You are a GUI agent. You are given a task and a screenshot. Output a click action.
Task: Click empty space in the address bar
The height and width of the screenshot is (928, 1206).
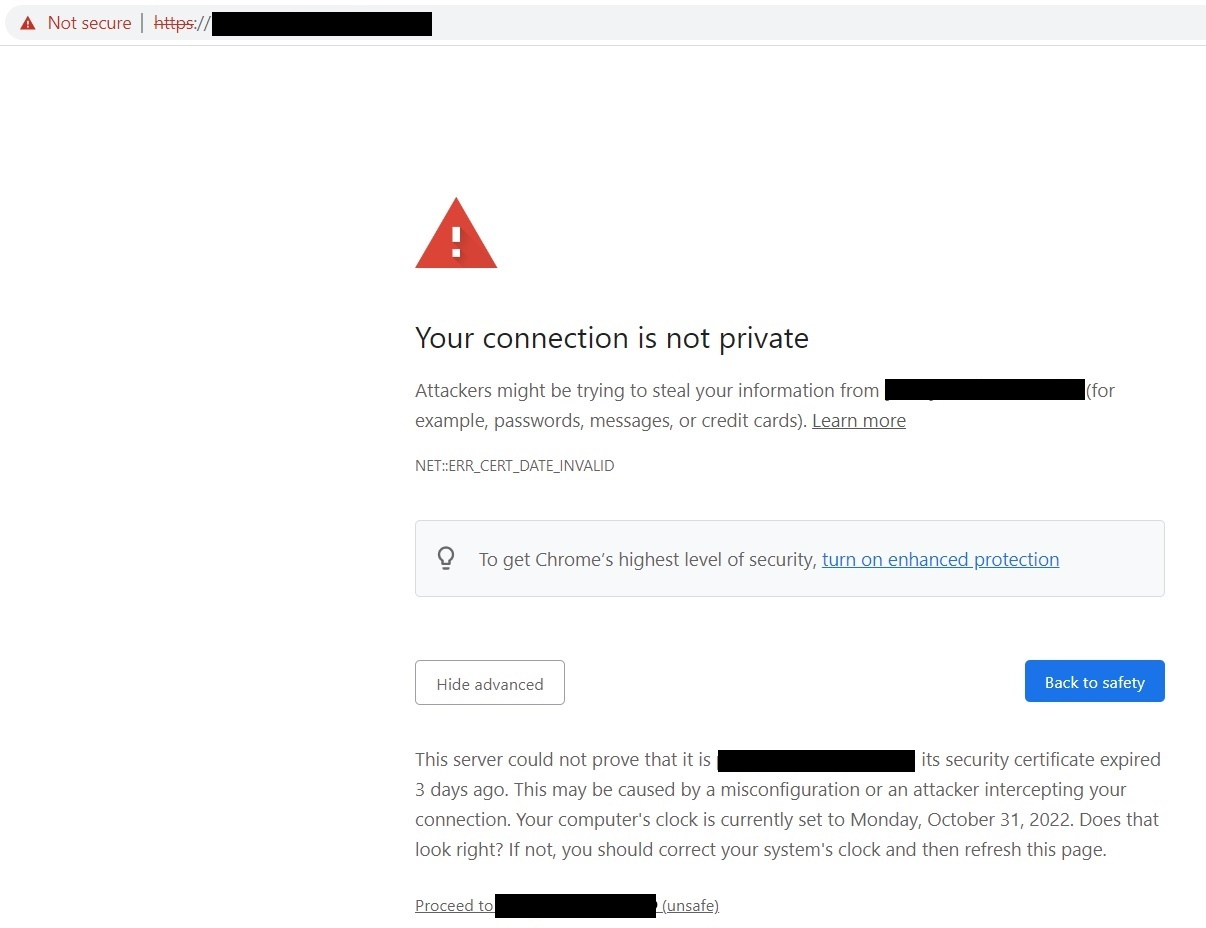[800, 23]
